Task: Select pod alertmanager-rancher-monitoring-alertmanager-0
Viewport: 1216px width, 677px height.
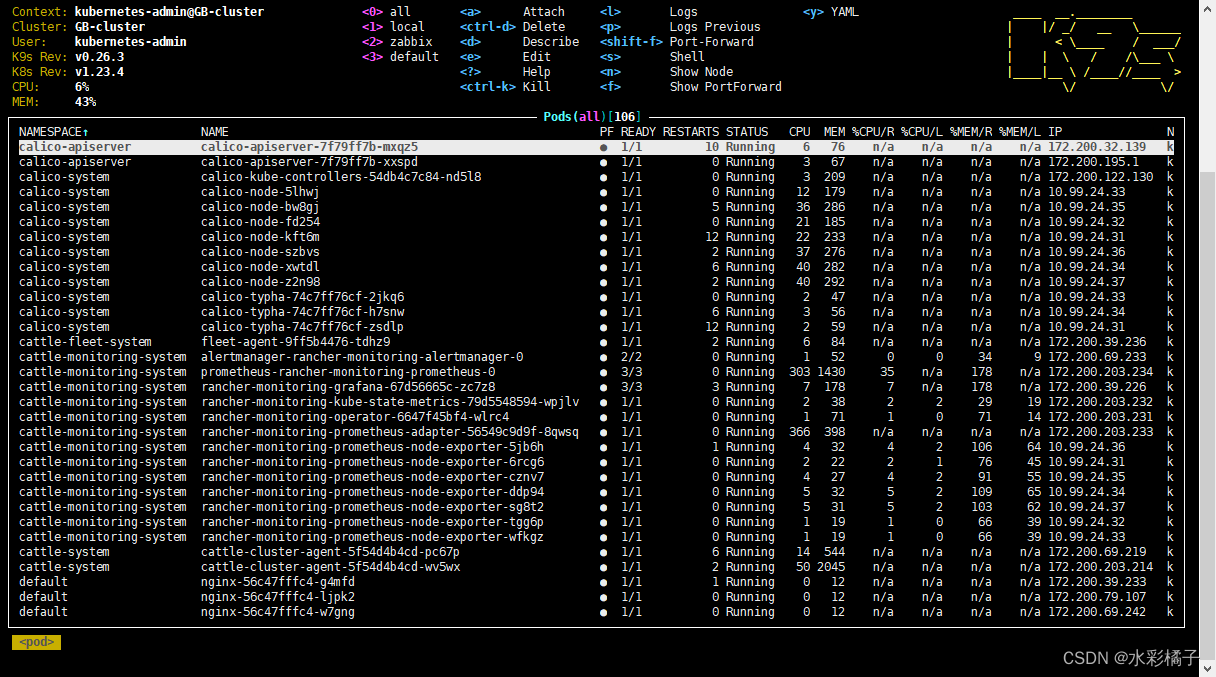Action: point(596,357)
